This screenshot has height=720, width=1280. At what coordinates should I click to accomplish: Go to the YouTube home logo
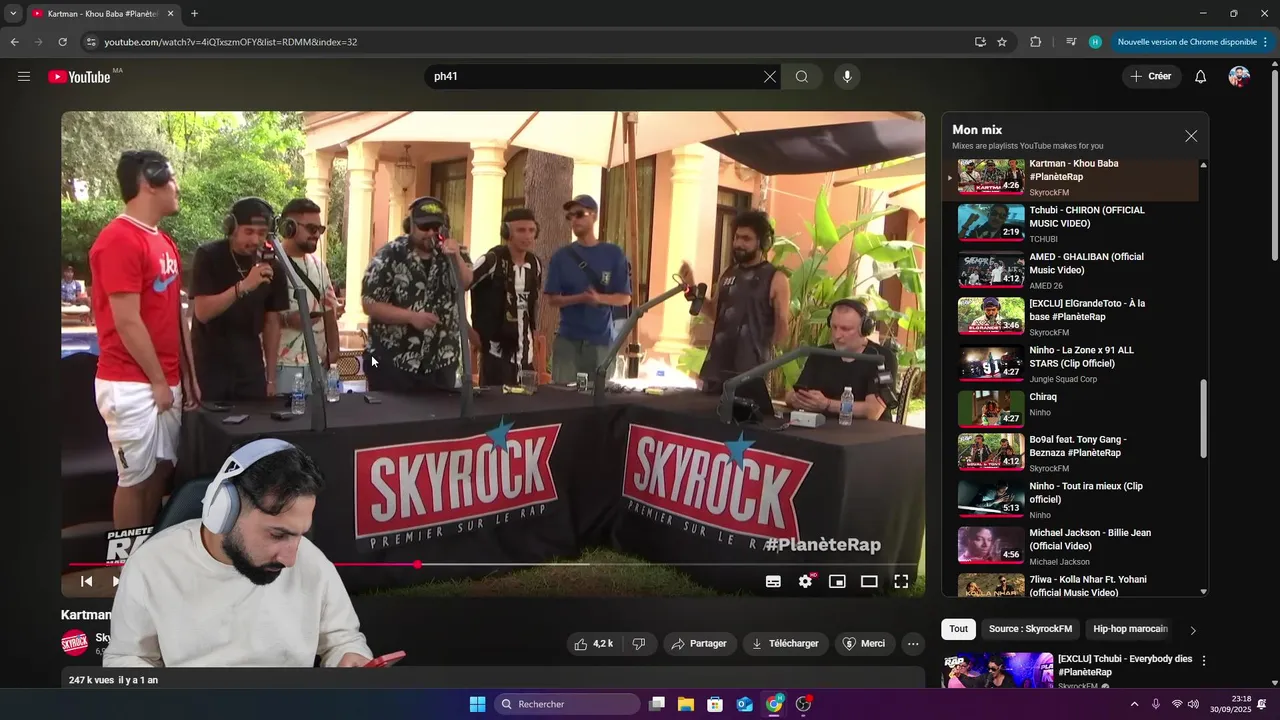(x=79, y=77)
